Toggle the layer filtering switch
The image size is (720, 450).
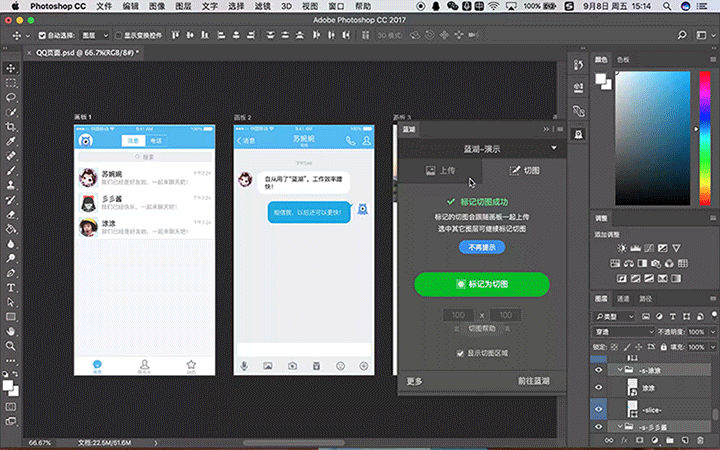coord(714,315)
